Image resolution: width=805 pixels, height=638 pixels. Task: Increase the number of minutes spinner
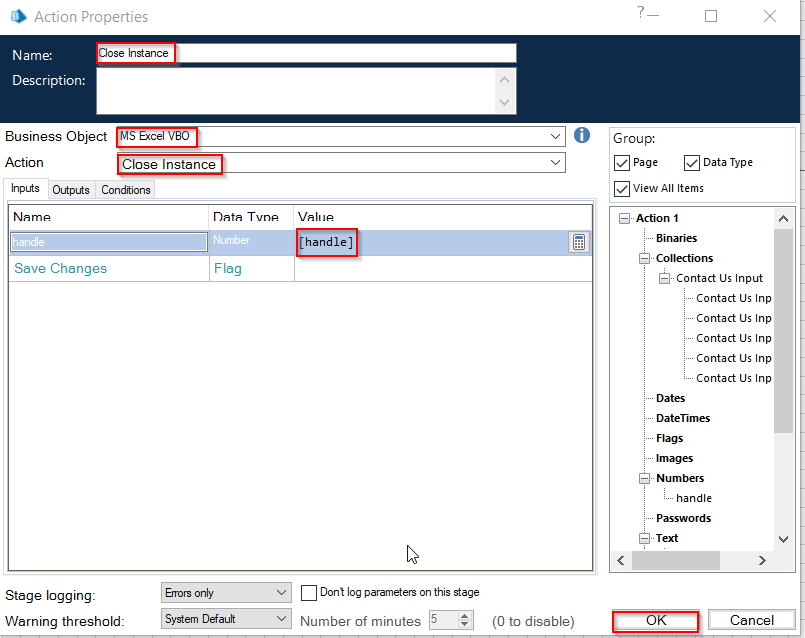pyautogui.click(x=465, y=615)
